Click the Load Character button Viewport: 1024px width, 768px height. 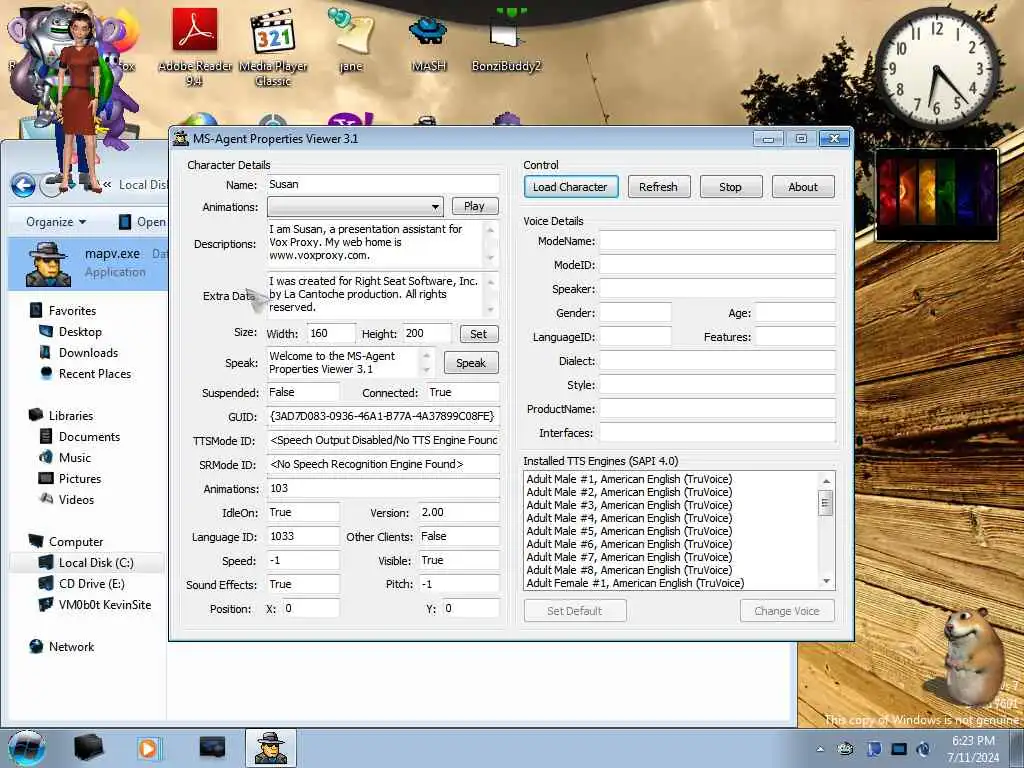[571, 187]
